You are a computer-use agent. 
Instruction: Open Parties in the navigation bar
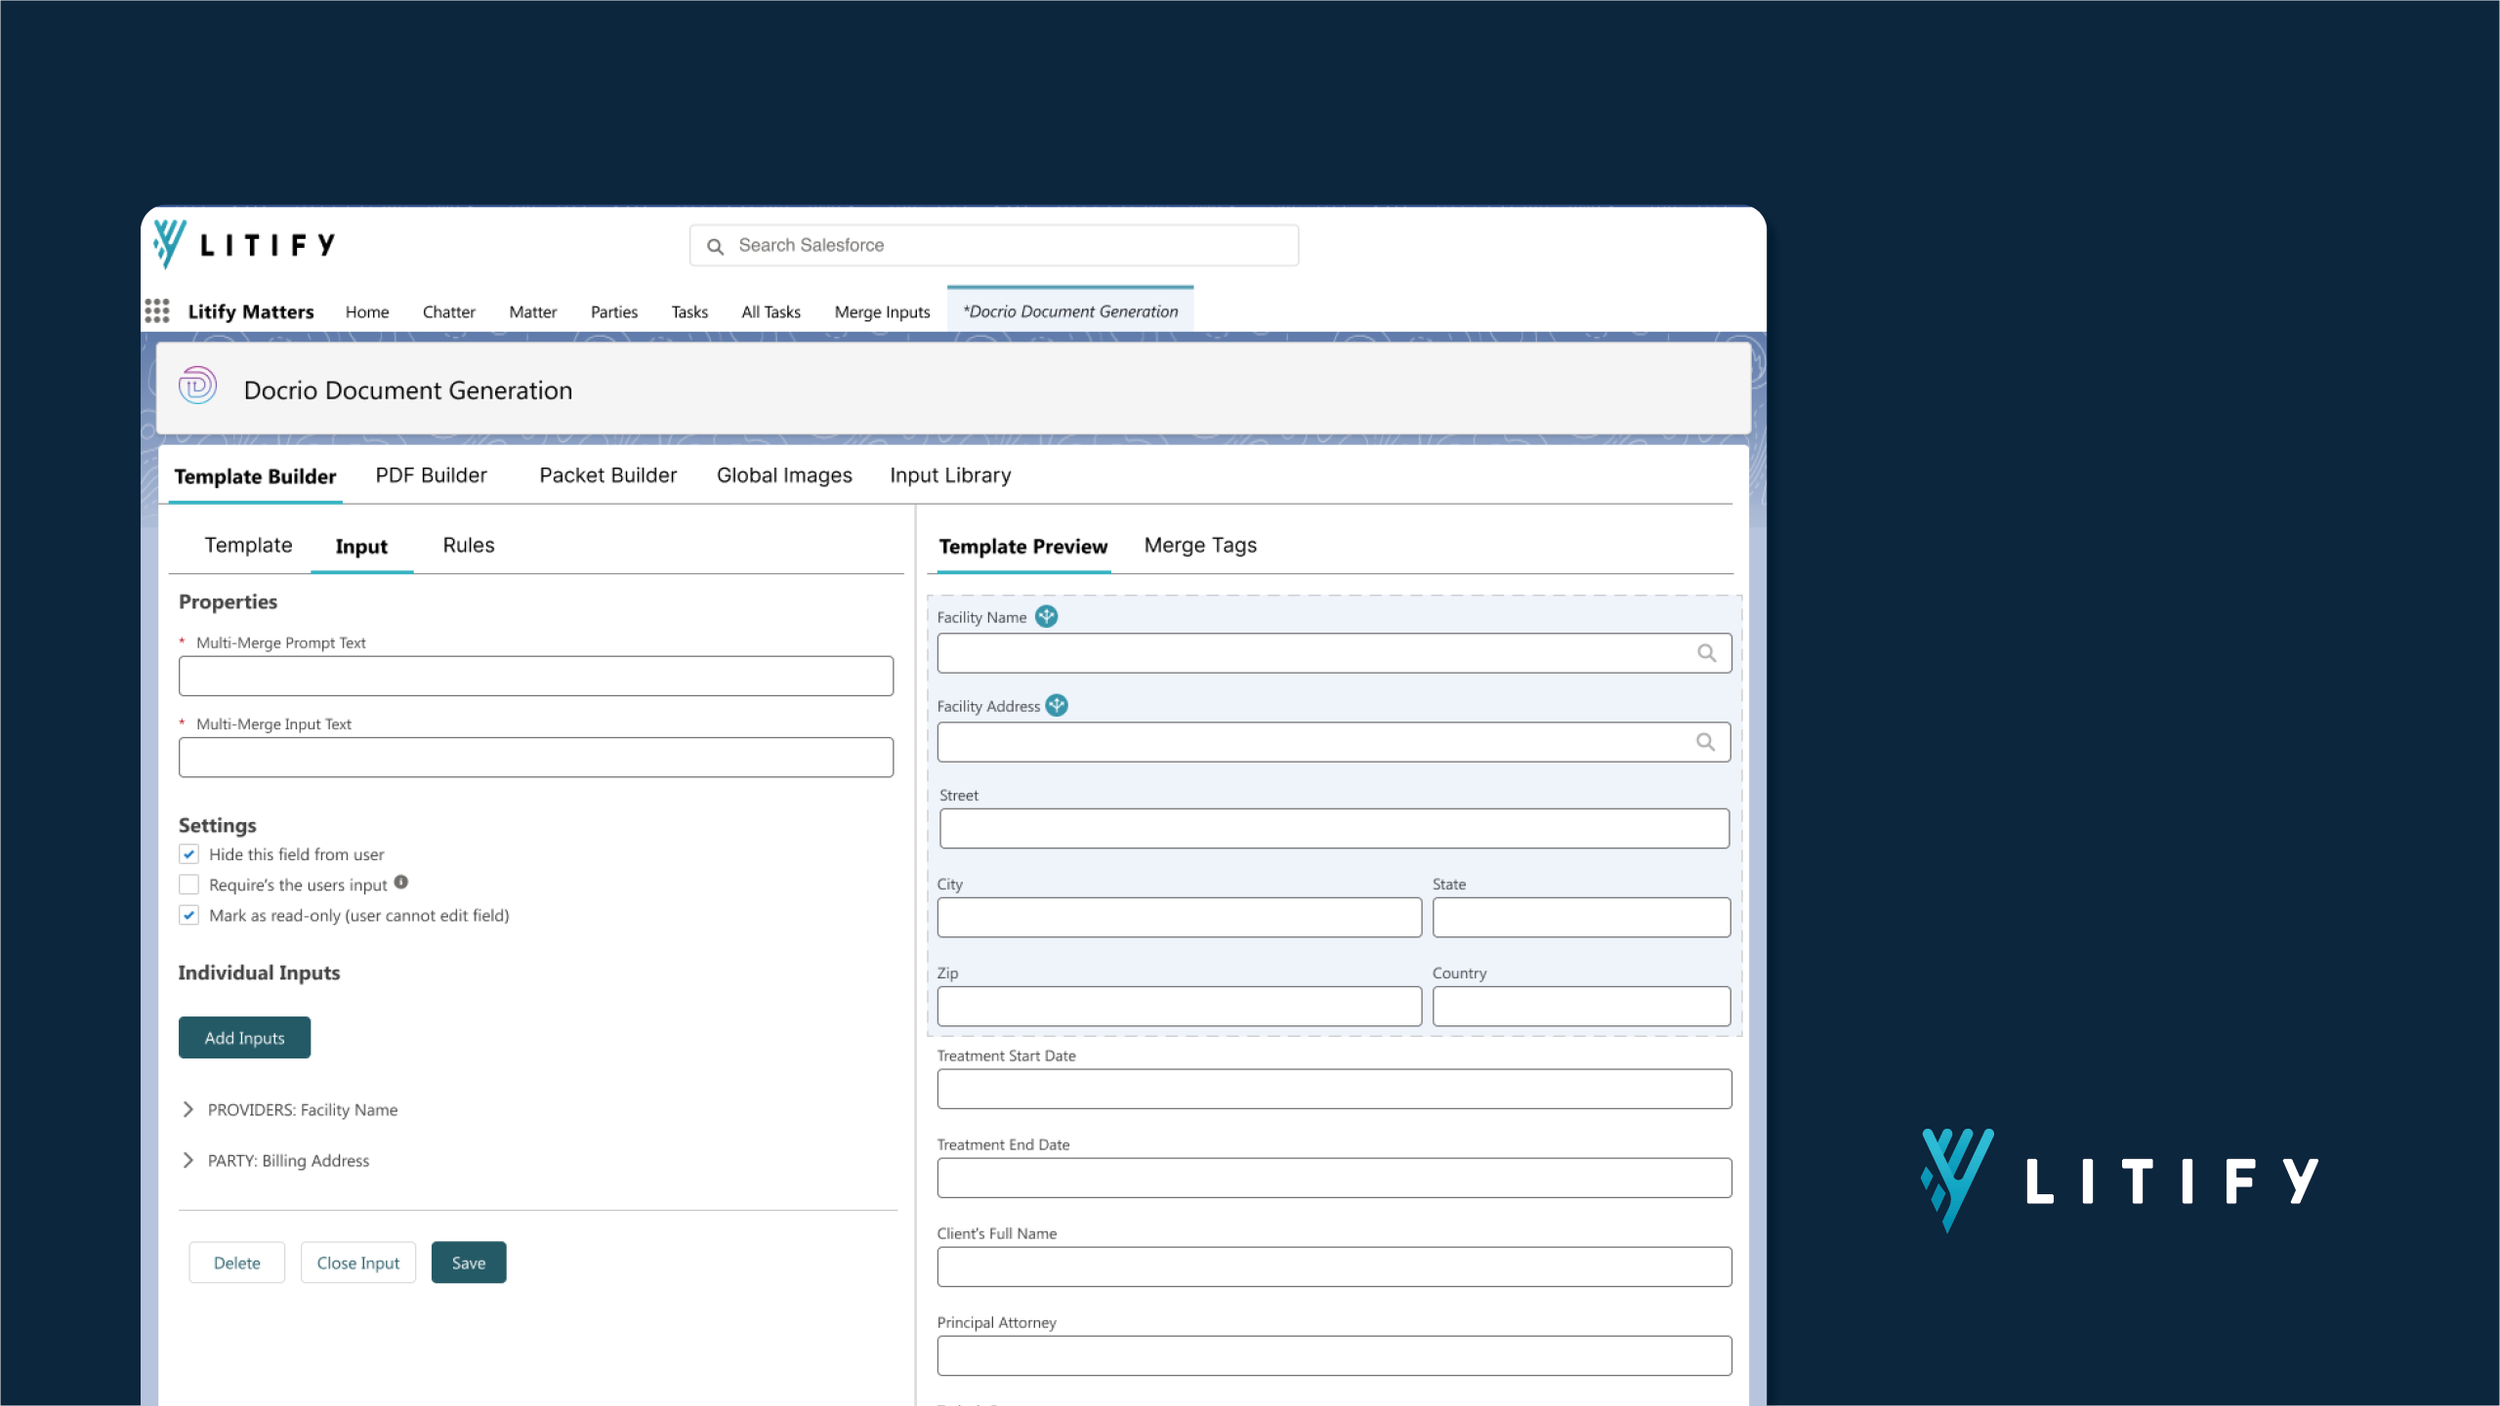(x=614, y=312)
